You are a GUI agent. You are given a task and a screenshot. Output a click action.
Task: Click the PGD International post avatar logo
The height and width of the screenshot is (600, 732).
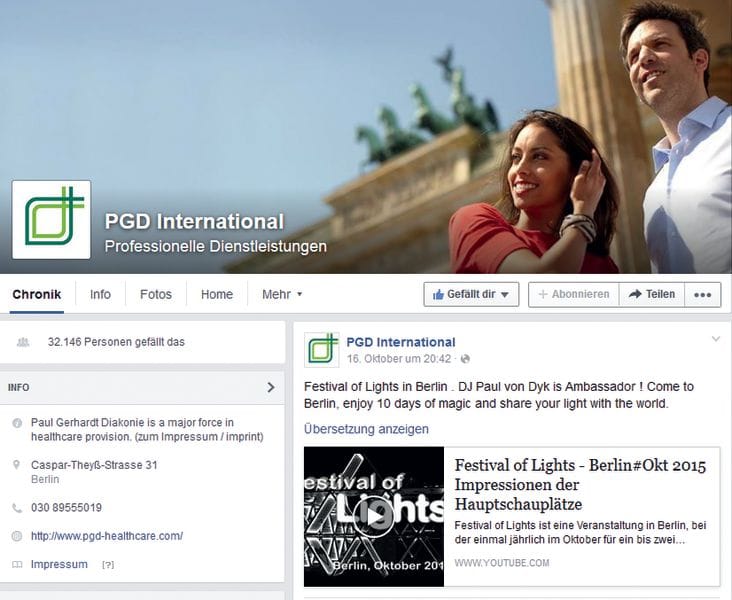coord(322,350)
